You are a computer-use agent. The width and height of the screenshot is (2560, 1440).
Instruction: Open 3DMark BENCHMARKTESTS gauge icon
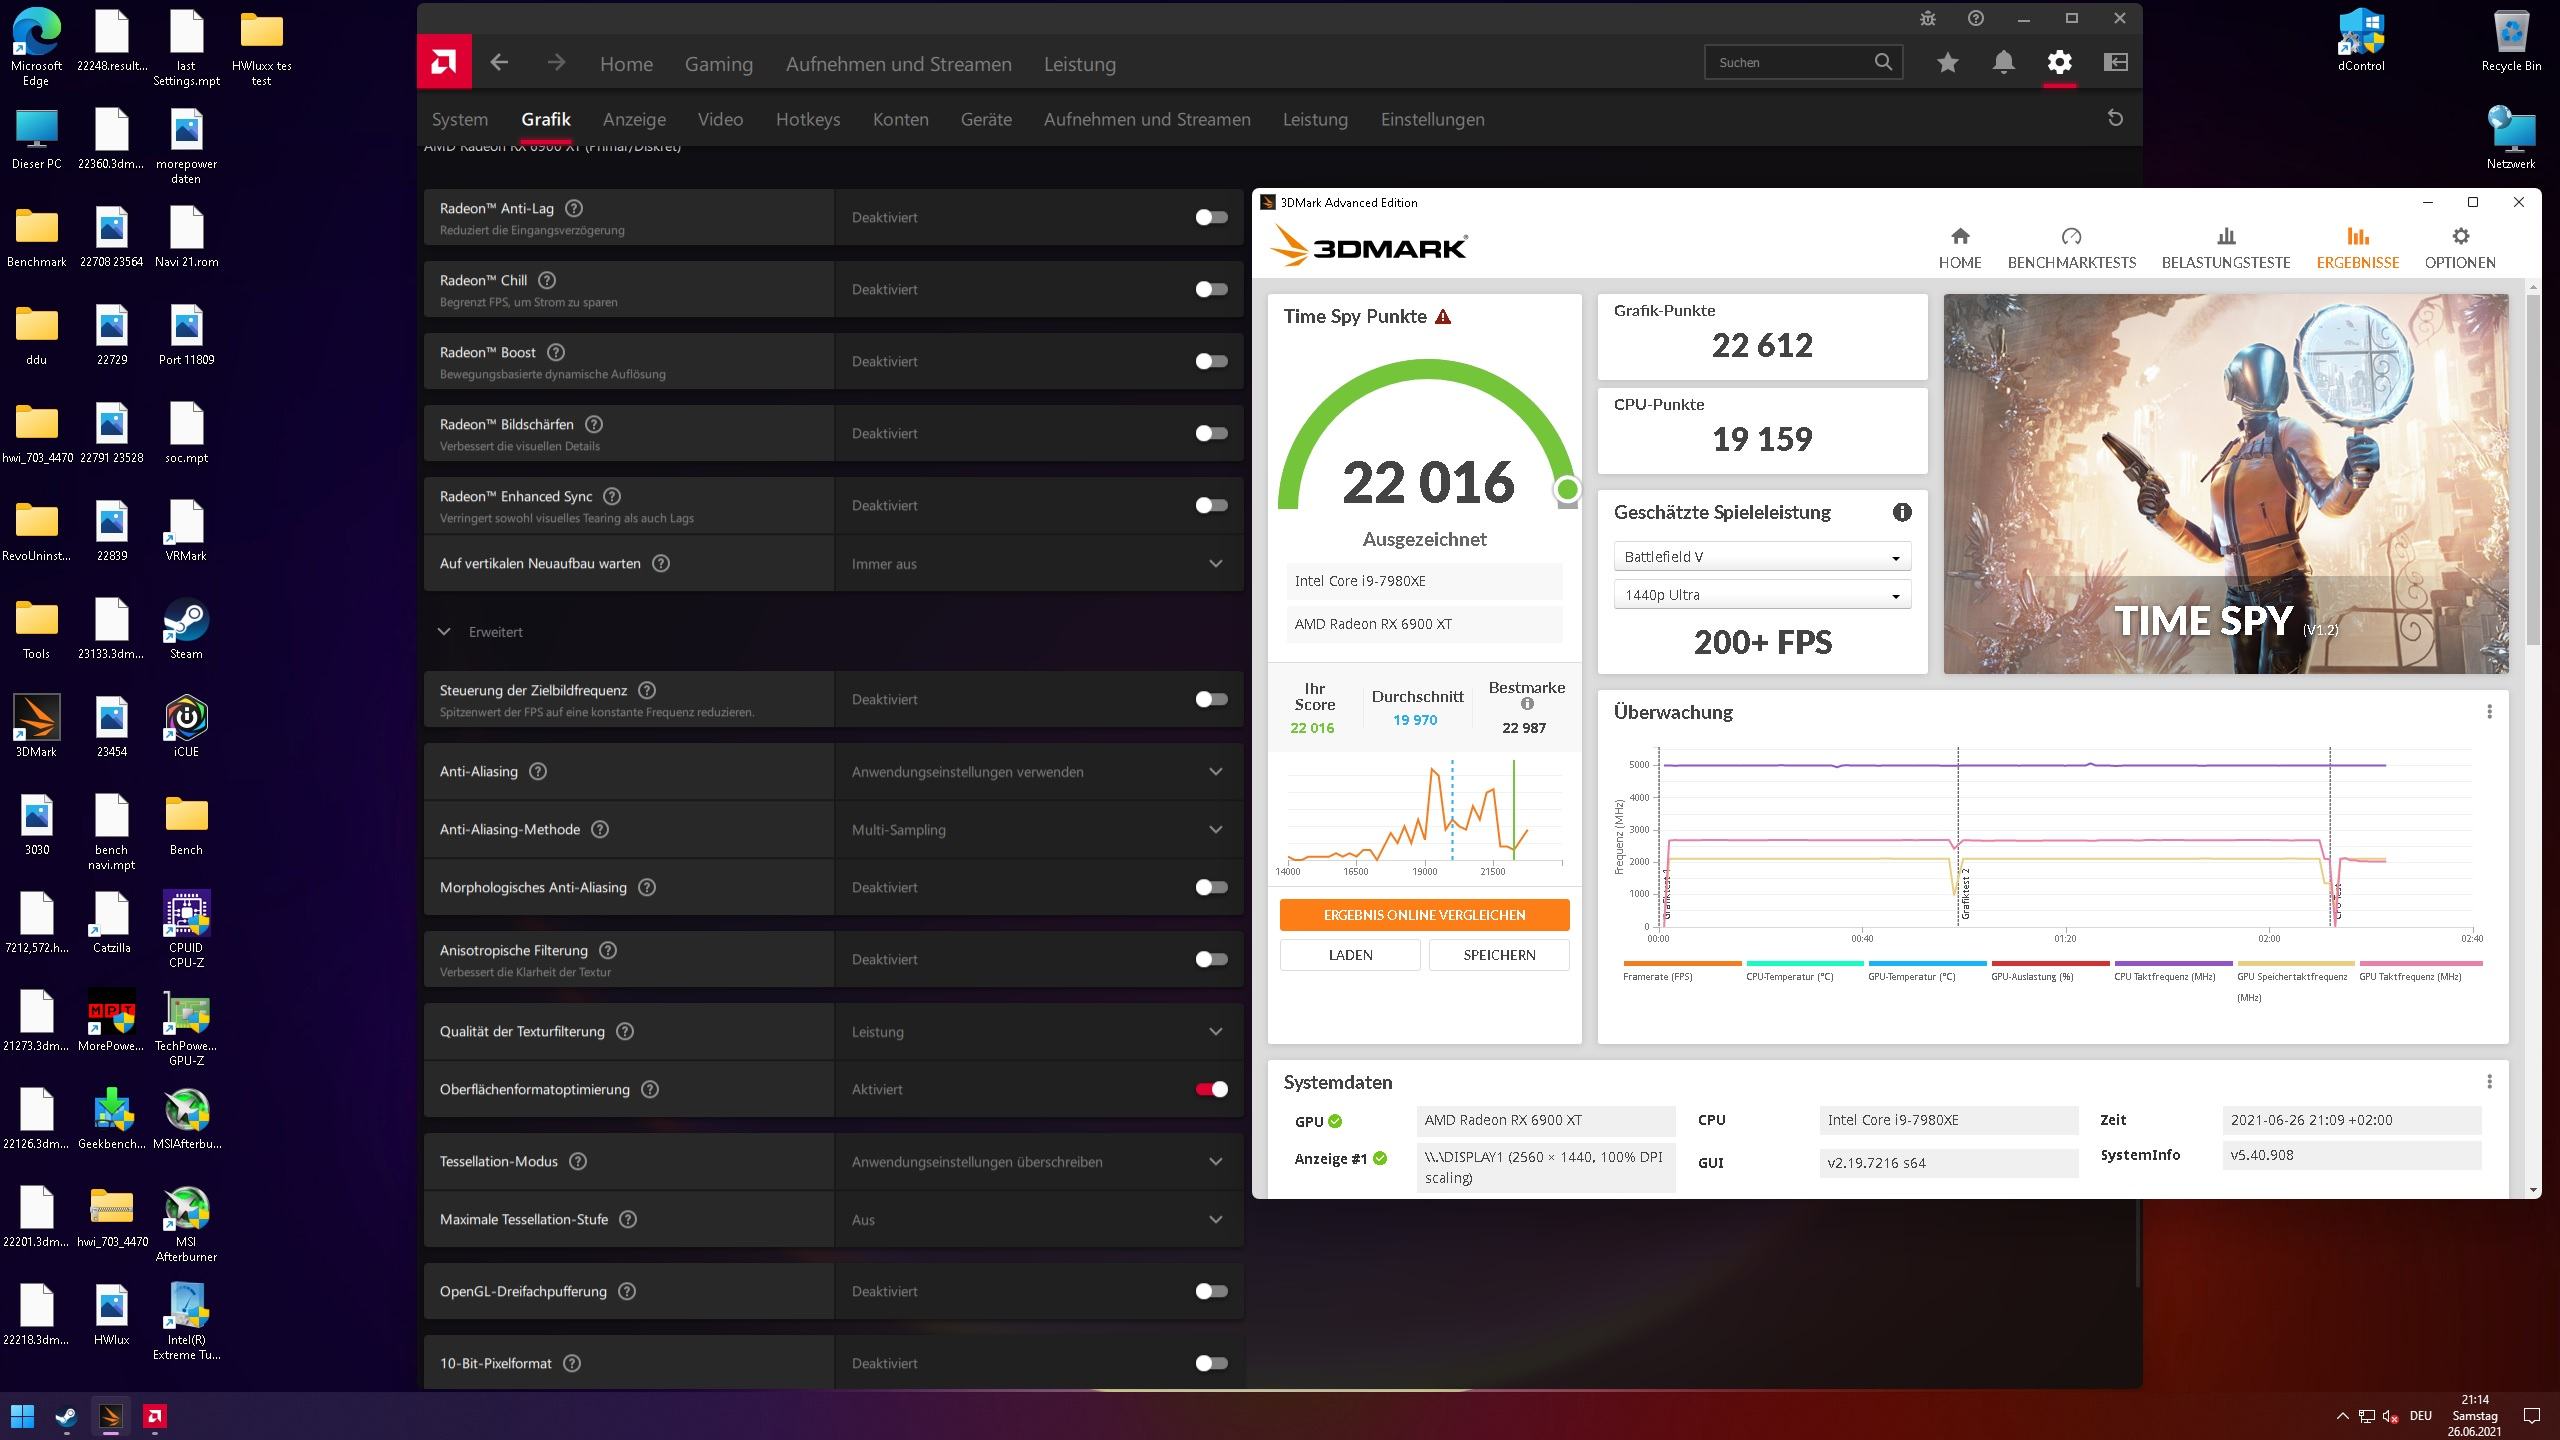[x=2071, y=237]
